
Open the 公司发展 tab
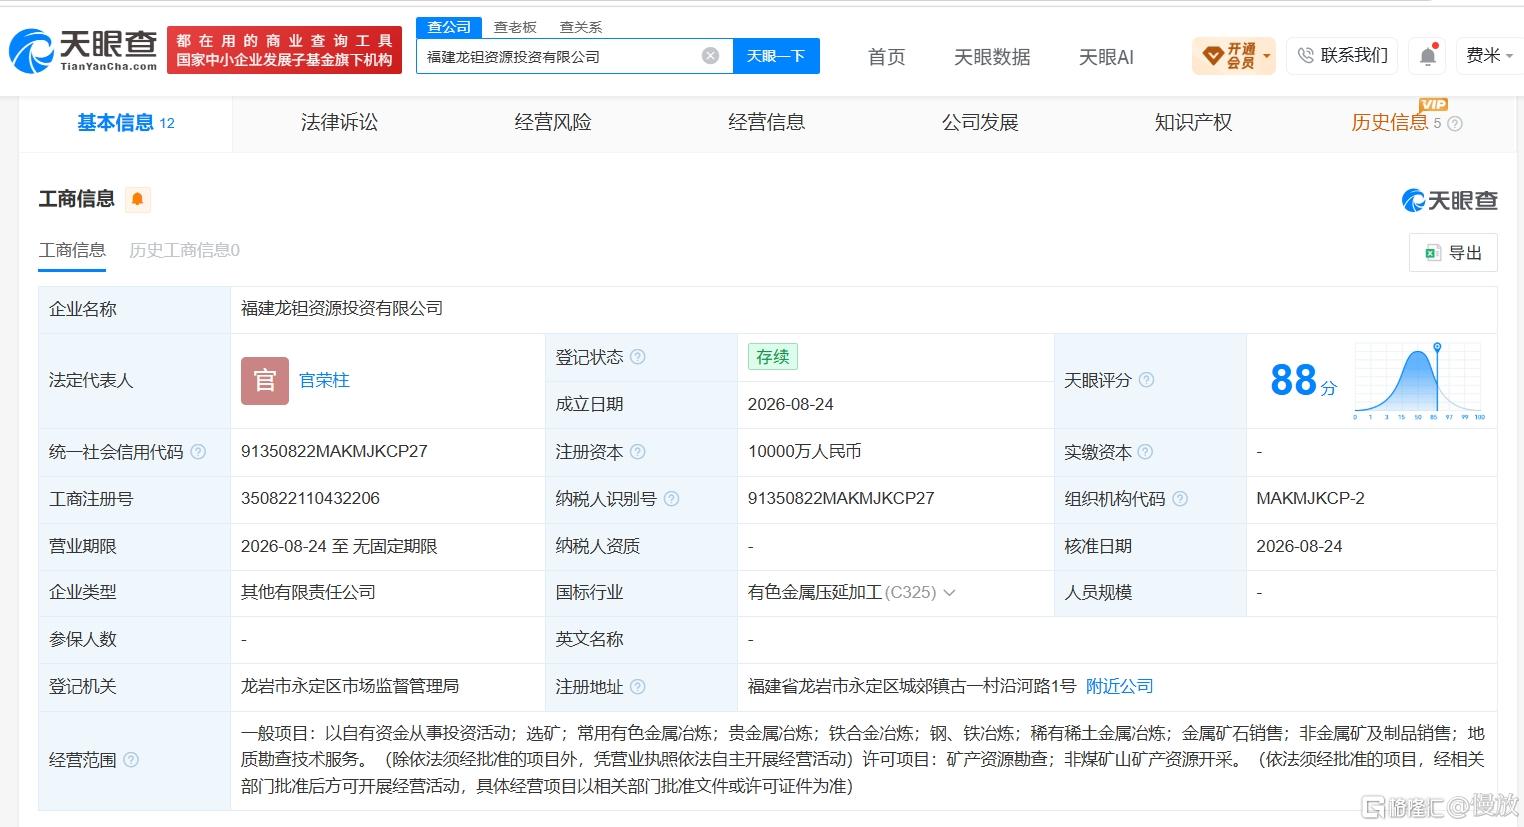click(980, 123)
